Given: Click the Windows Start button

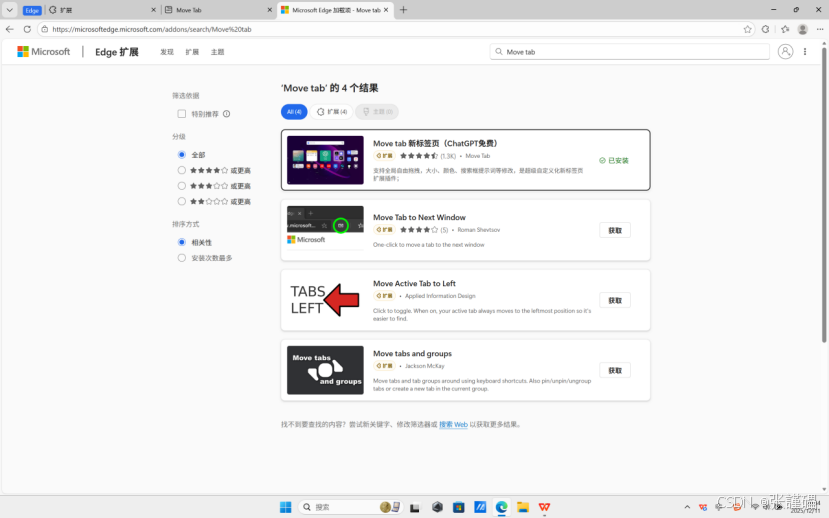Looking at the screenshot, I should [285, 507].
